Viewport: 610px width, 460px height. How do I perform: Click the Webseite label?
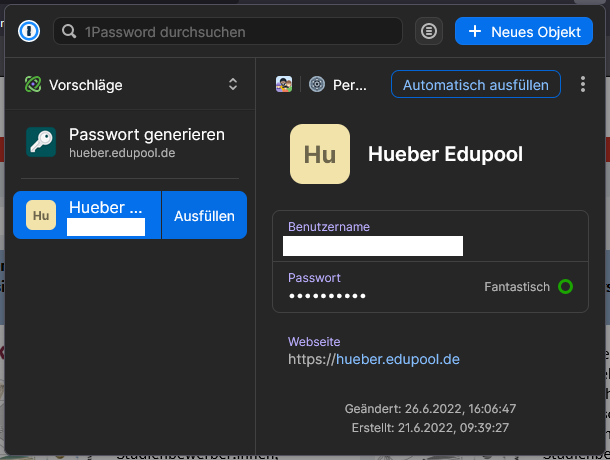(314, 342)
